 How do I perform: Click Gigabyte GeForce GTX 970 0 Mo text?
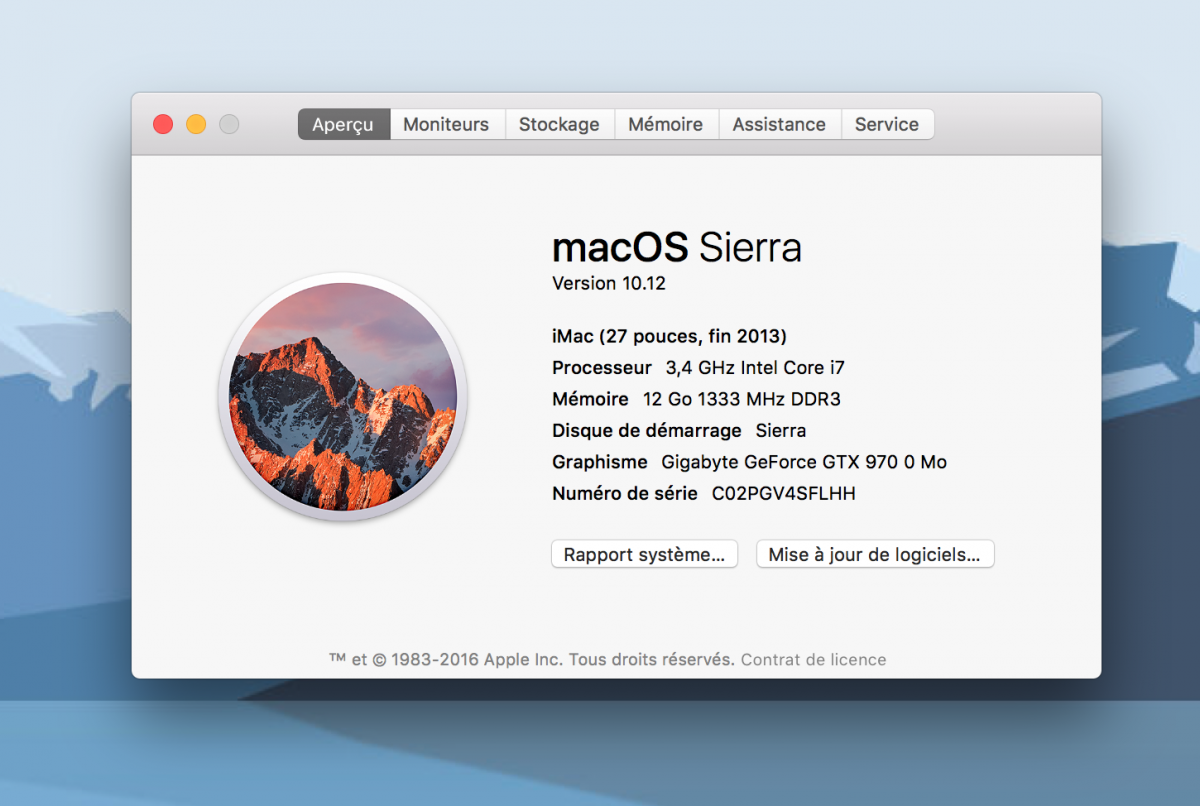804,462
